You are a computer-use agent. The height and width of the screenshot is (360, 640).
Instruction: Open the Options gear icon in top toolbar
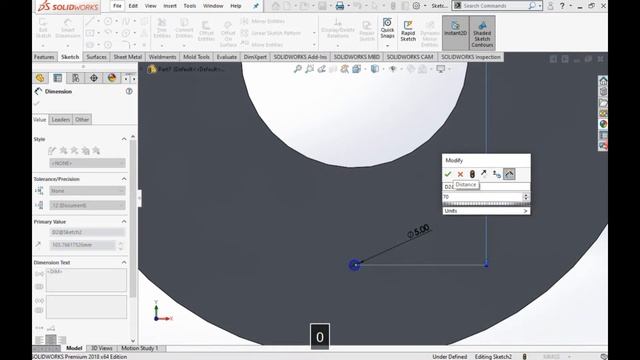(416, 6)
